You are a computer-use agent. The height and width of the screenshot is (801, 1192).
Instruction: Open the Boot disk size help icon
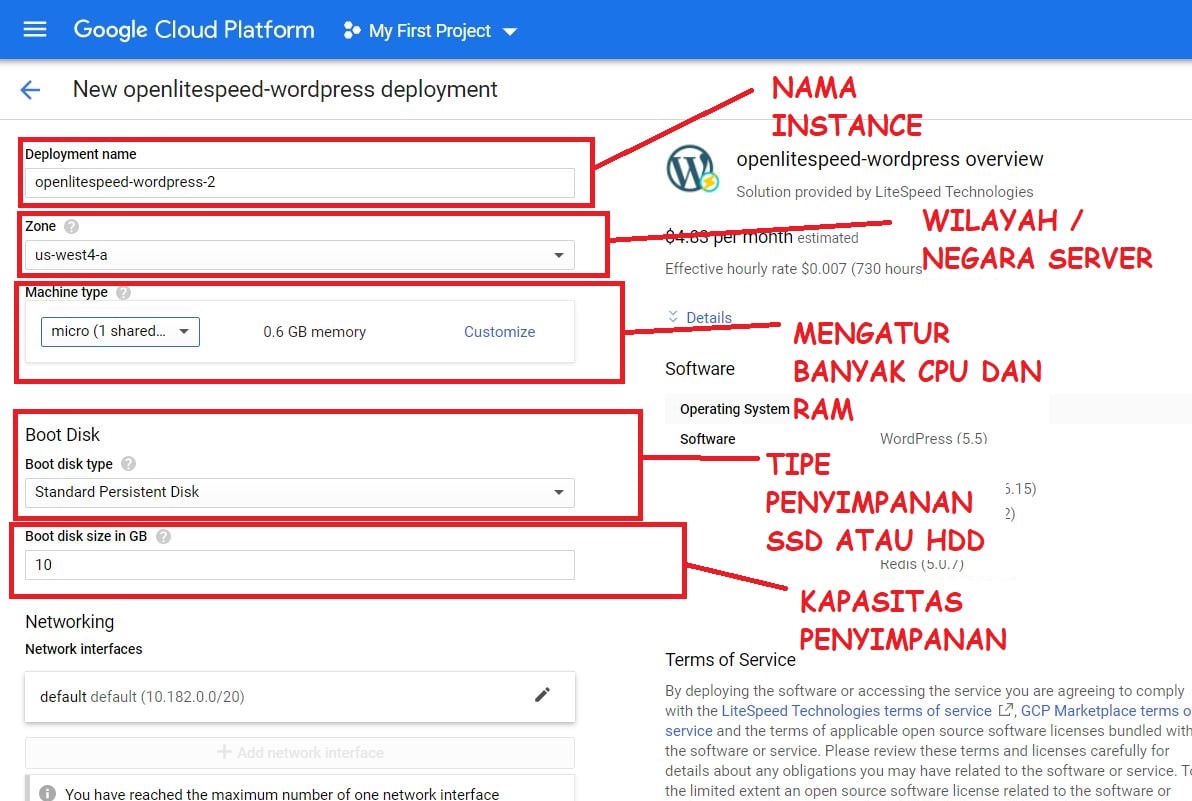tap(163, 537)
